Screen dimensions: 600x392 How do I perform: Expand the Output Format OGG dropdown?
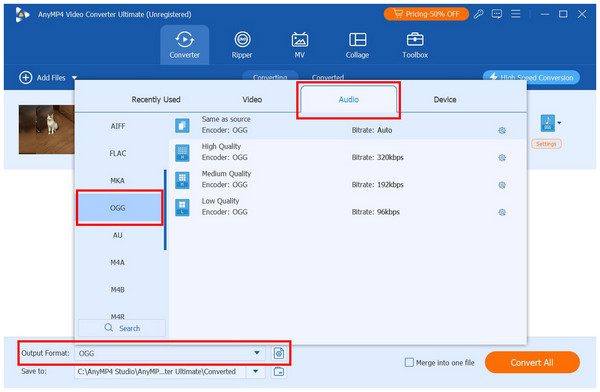[257, 353]
